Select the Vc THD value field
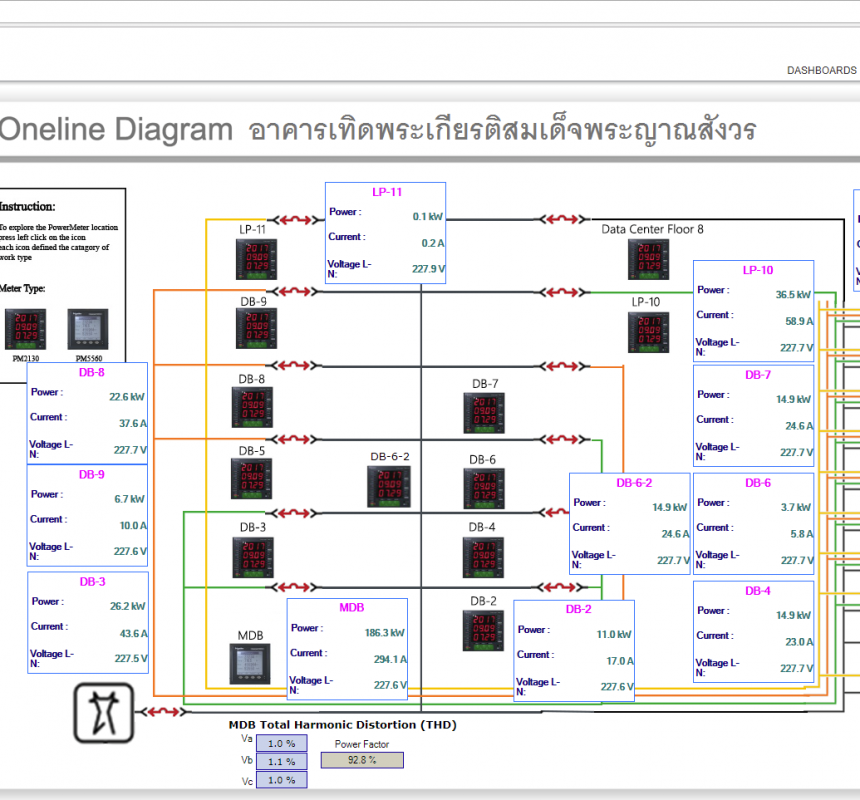Image resolution: width=860 pixels, height=800 pixels. 281,780
